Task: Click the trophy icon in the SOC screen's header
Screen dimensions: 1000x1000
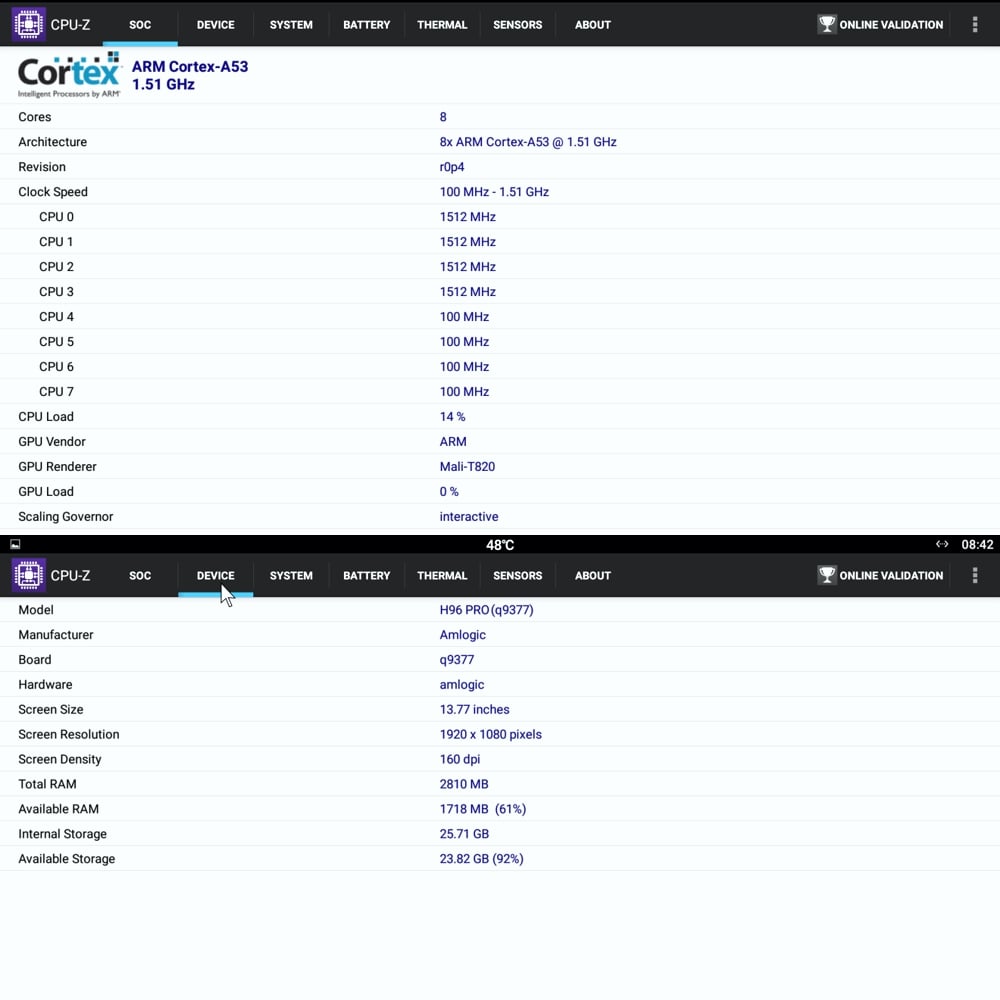Action: pos(827,24)
